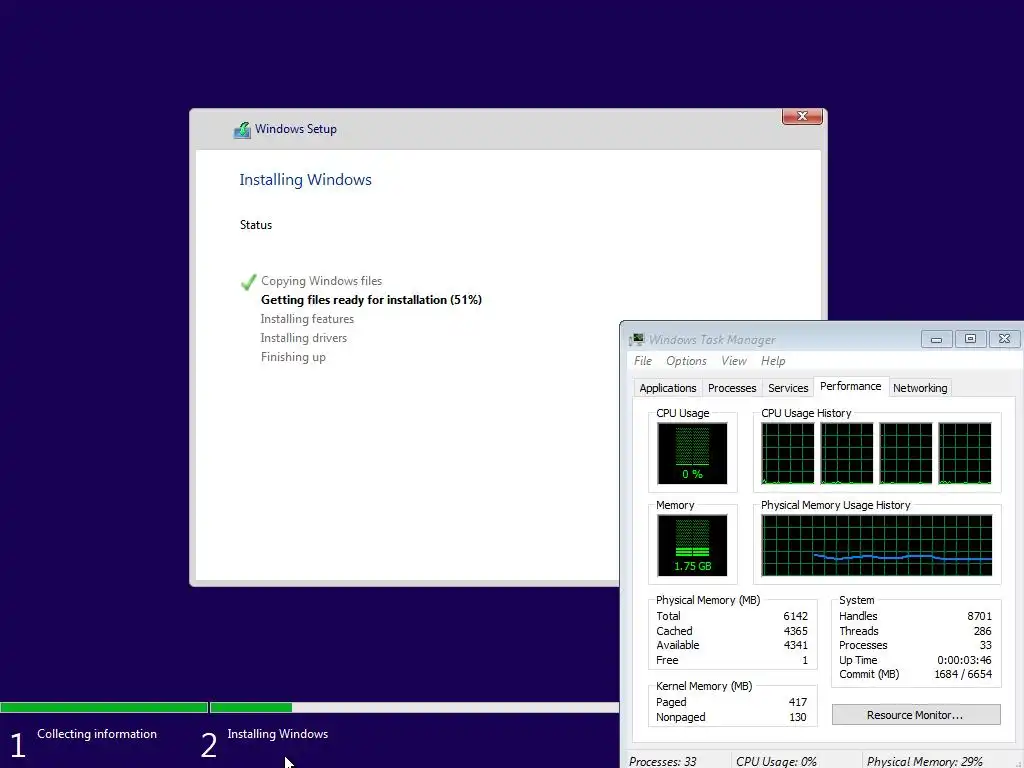Click the Nonpaged value 130
The width and height of the screenshot is (1024, 768).
pos(797,717)
